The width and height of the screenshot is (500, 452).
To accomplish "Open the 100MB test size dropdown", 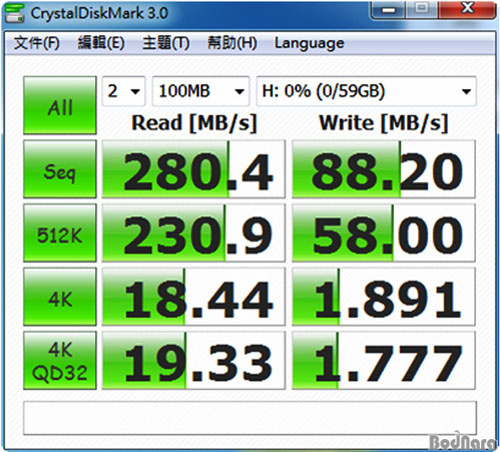I will [x=201, y=91].
